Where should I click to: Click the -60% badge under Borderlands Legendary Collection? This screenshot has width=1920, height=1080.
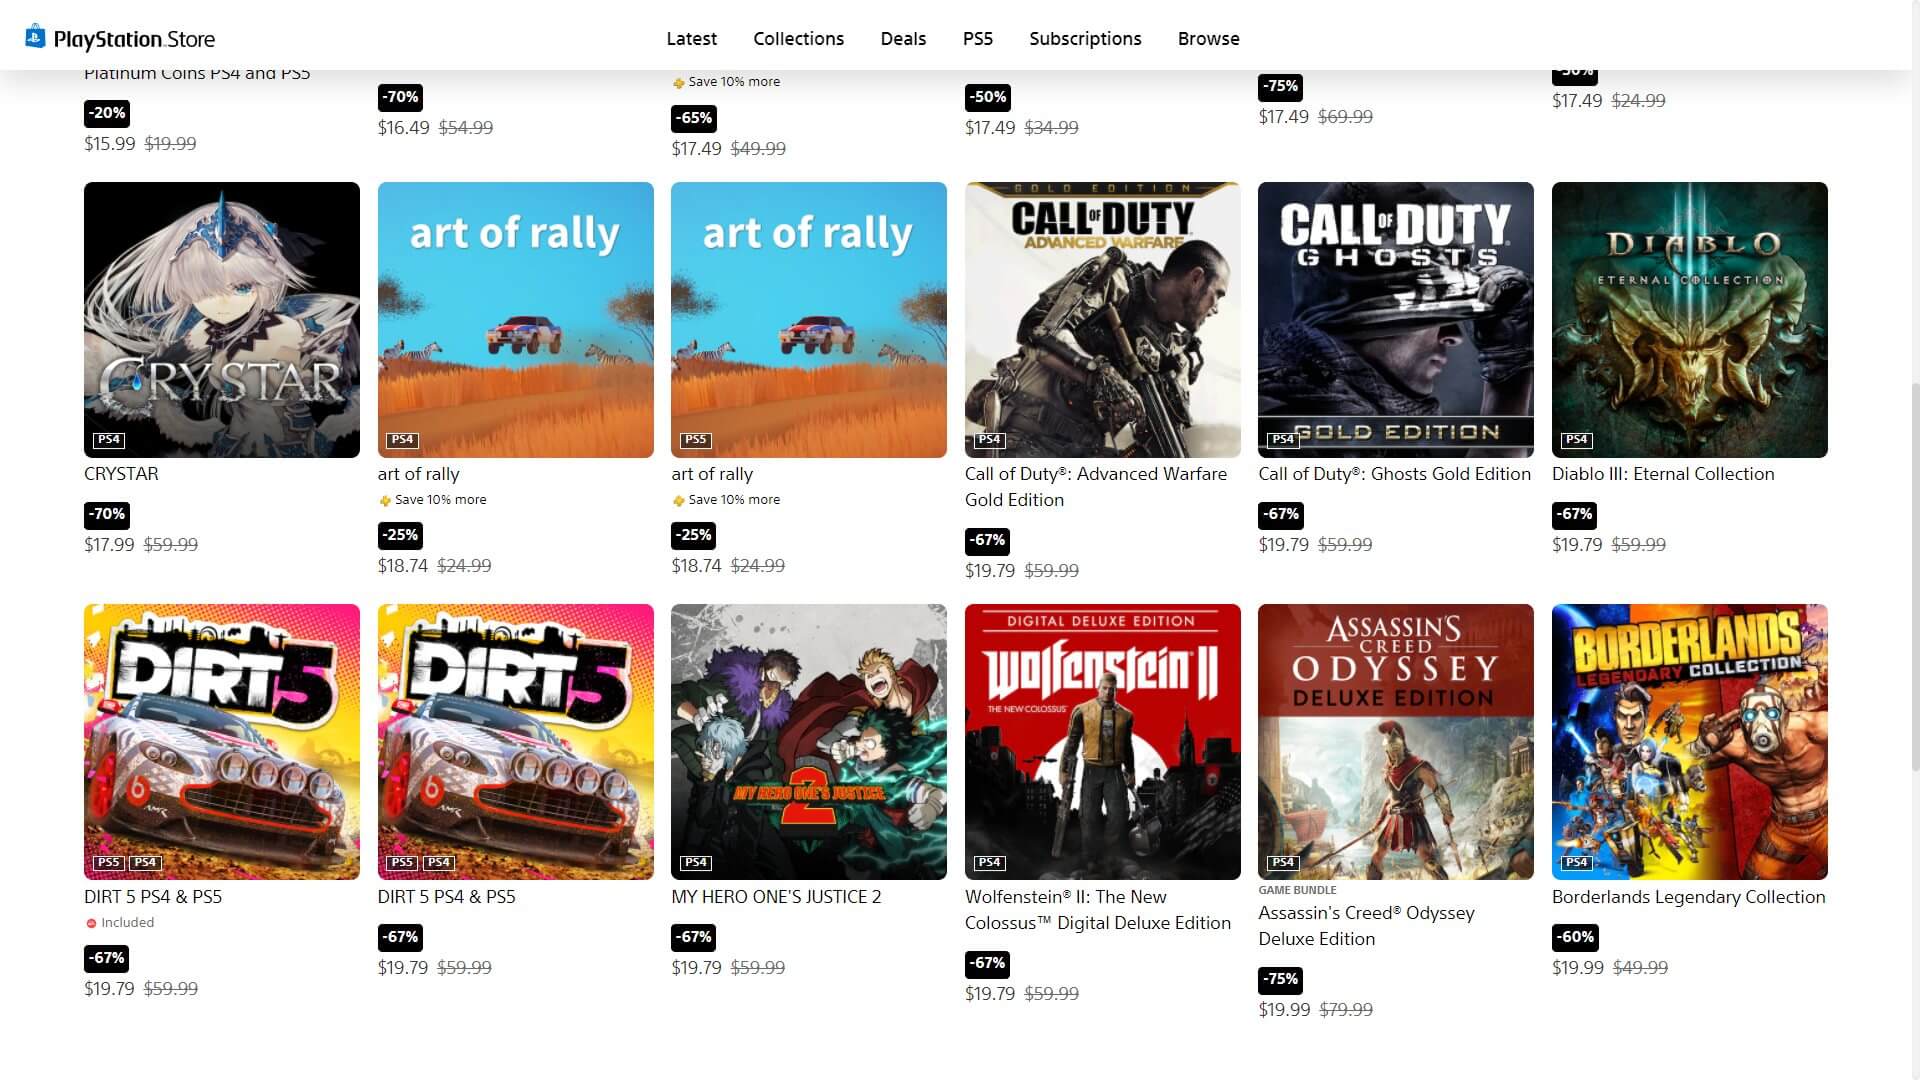click(x=1575, y=938)
